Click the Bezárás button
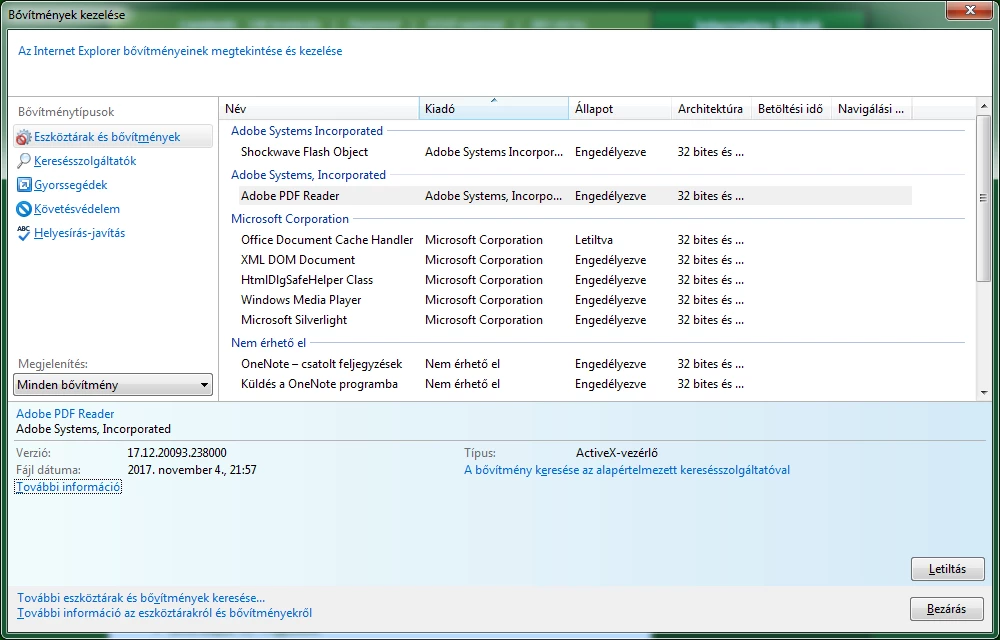 click(x=946, y=609)
